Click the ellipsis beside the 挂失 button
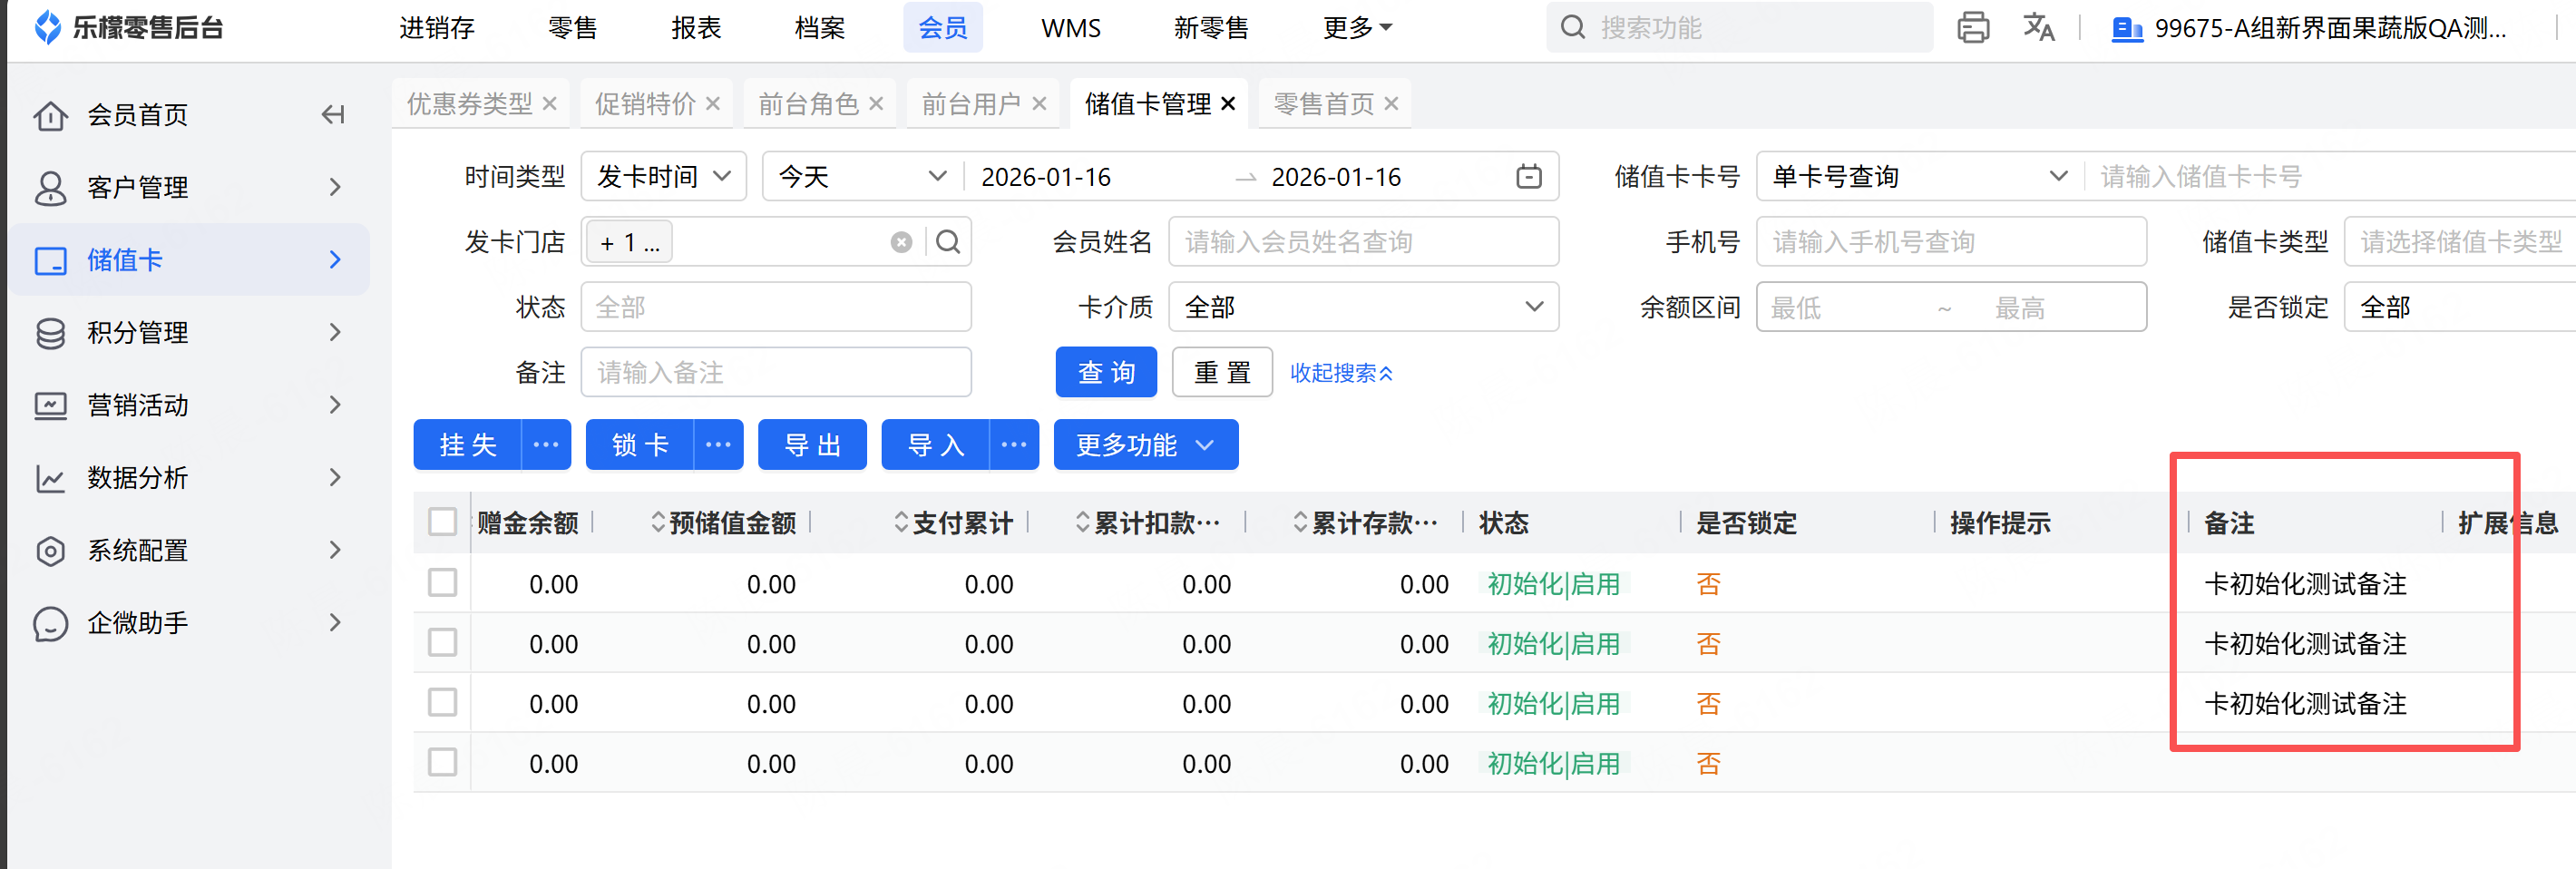This screenshot has width=2576, height=869. (546, 445)
